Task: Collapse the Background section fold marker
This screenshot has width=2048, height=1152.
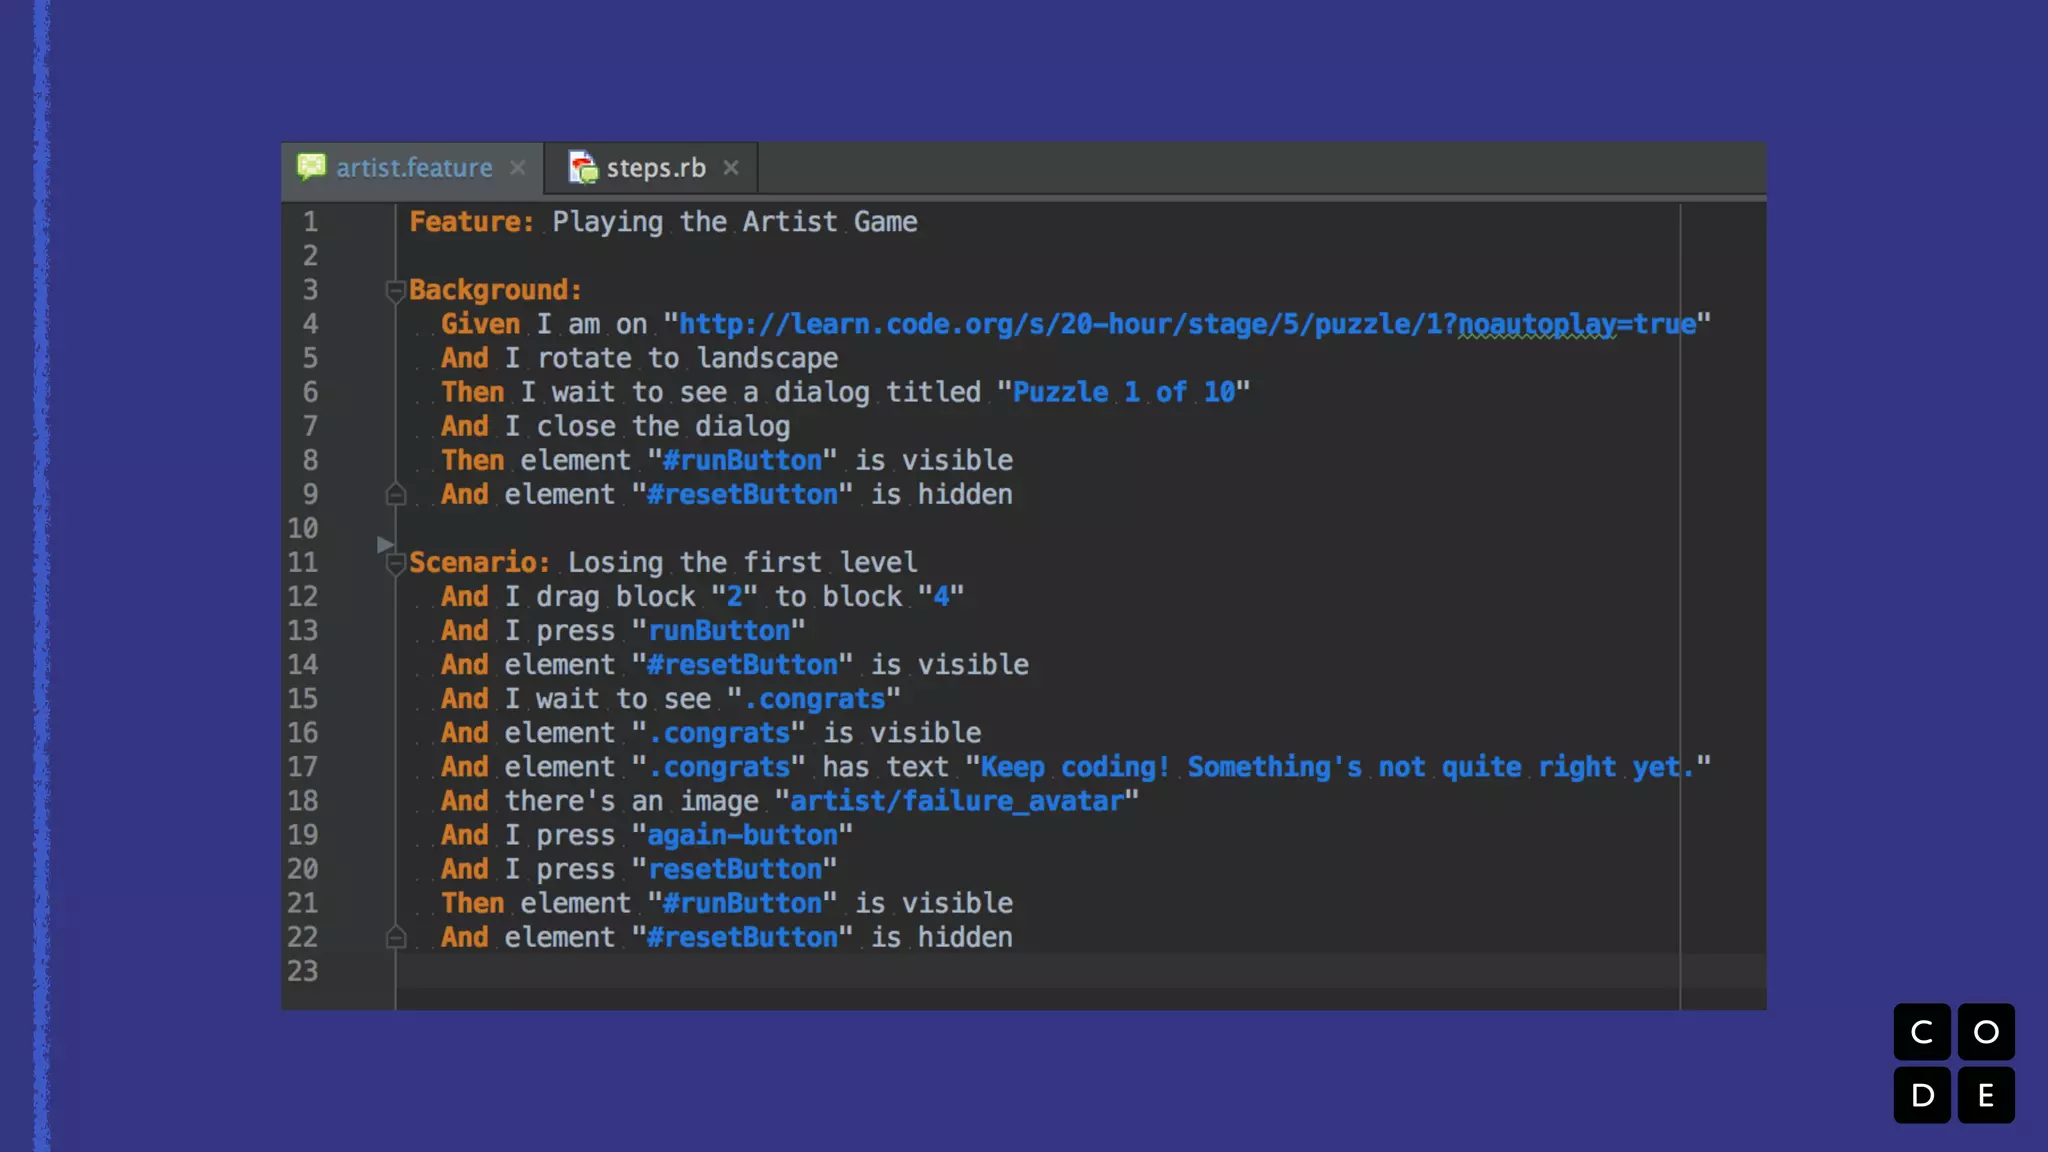Action: click(x=395, y=291)
